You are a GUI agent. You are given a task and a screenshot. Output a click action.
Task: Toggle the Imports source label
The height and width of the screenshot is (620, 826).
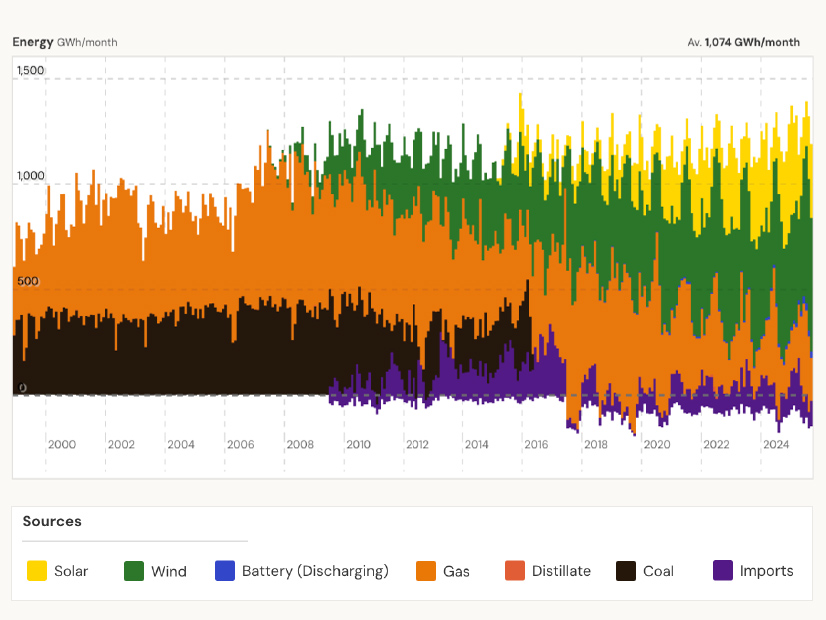pos(766,571)
